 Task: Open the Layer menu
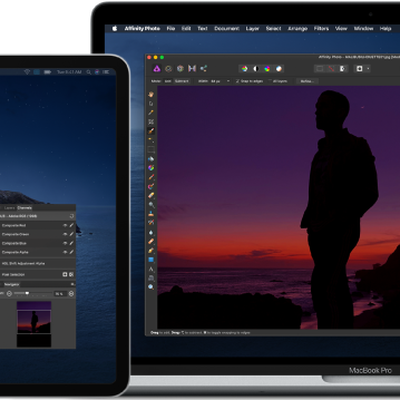(252, 28)
